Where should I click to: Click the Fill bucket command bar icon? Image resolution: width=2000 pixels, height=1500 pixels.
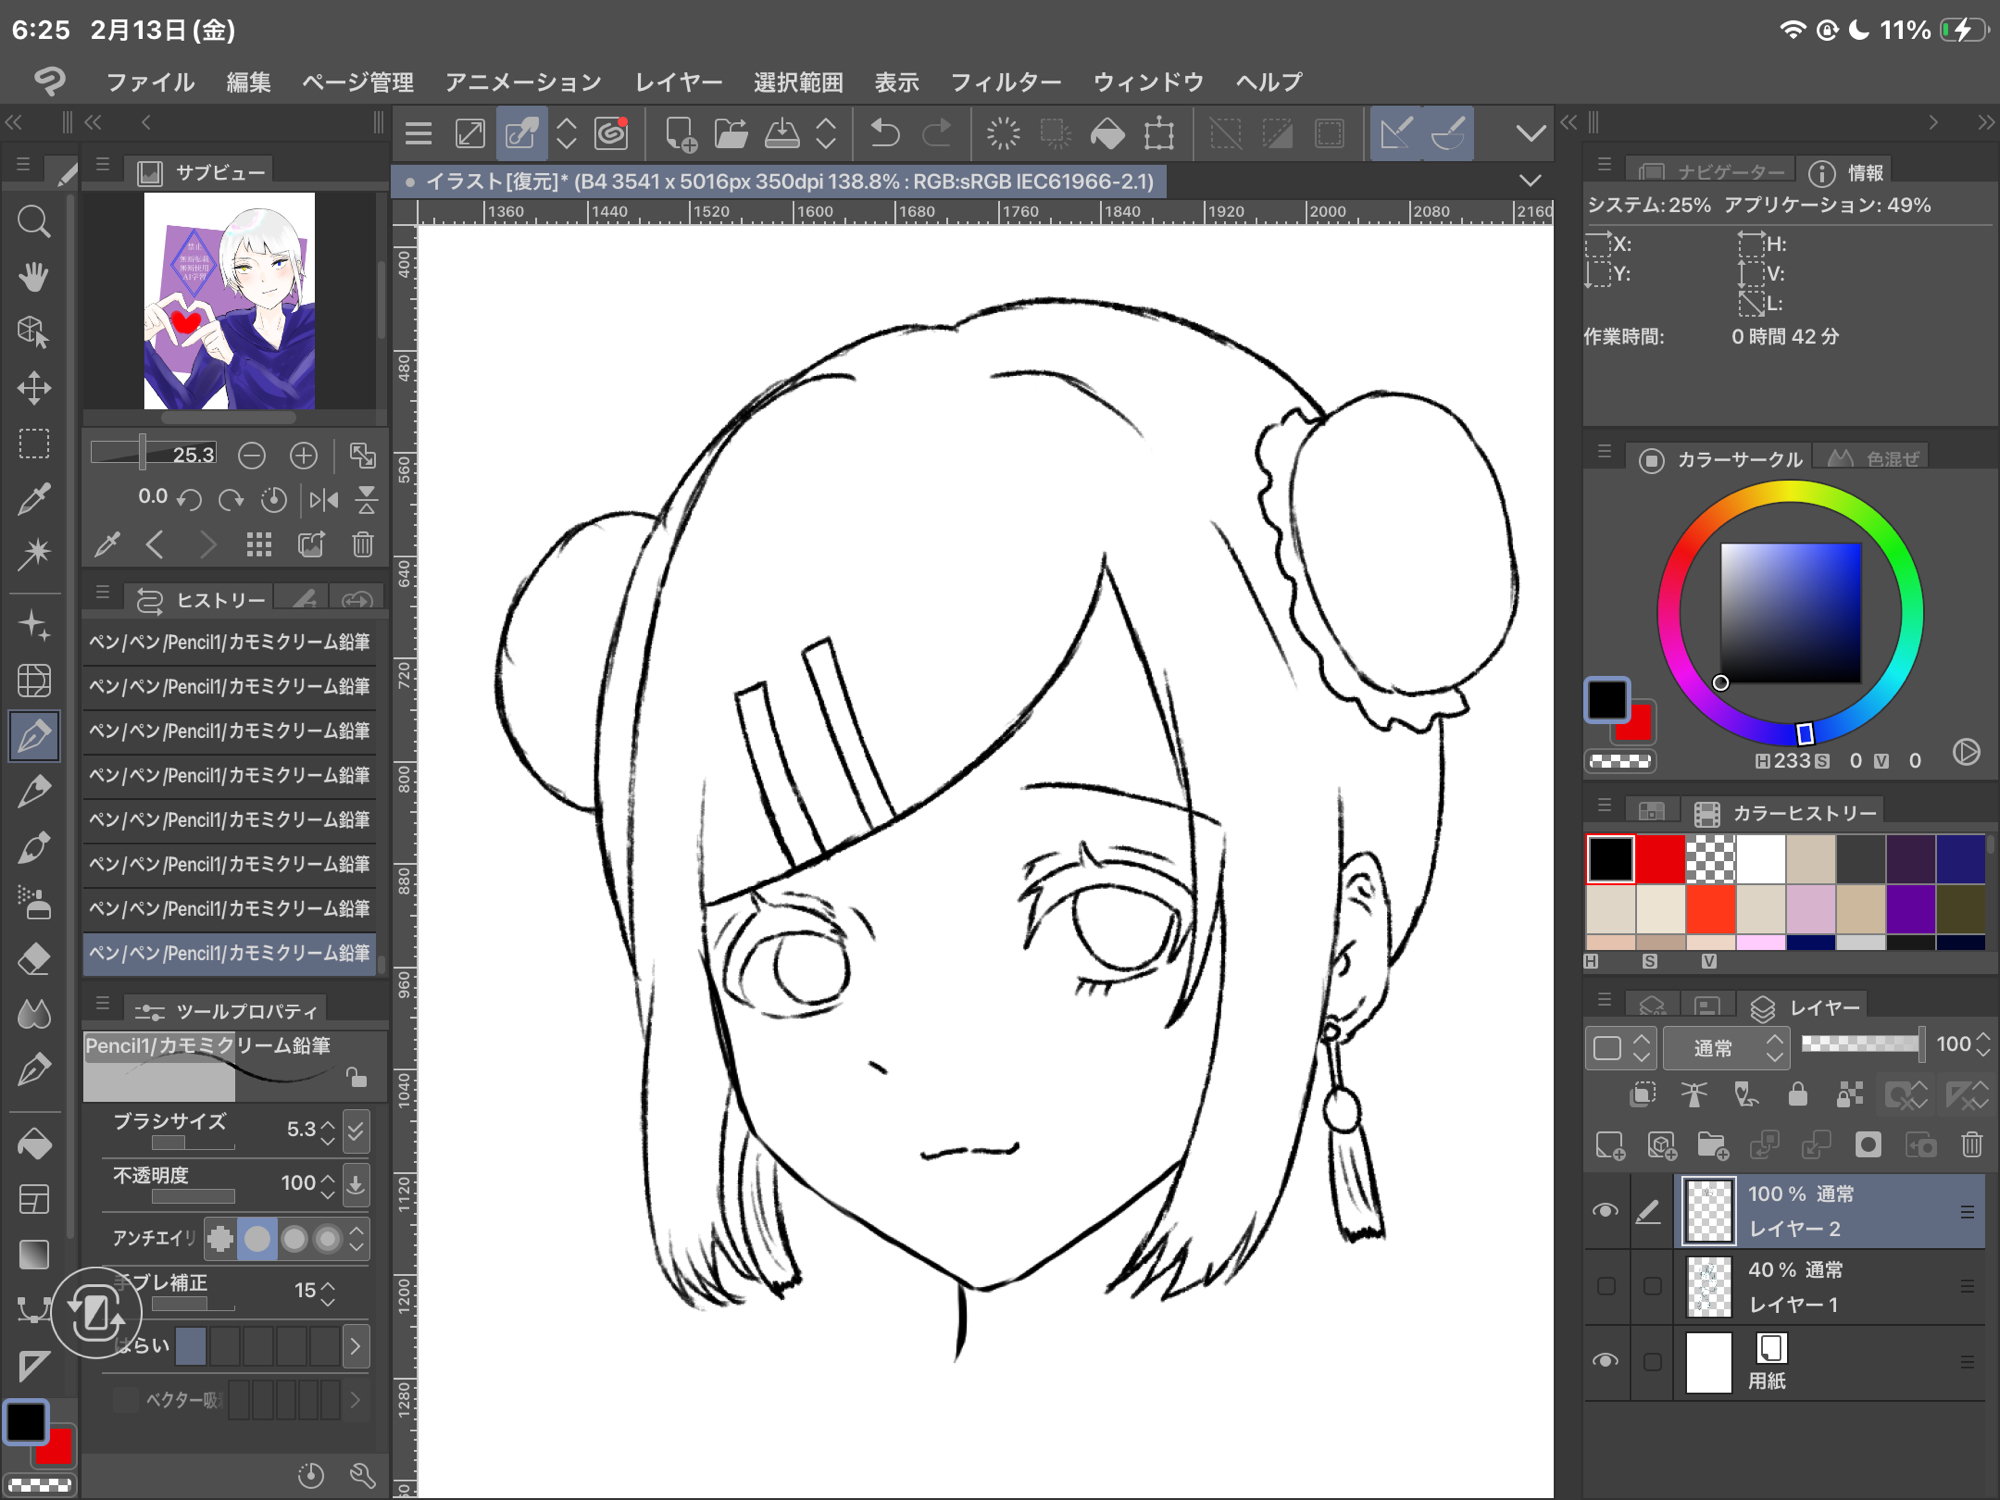pyautogui.click(x=1107, y=133)
